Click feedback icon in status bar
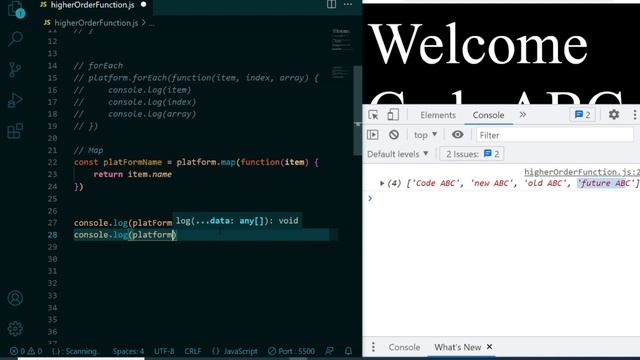Screen dimensions: 640x360 tap(329, 351)
